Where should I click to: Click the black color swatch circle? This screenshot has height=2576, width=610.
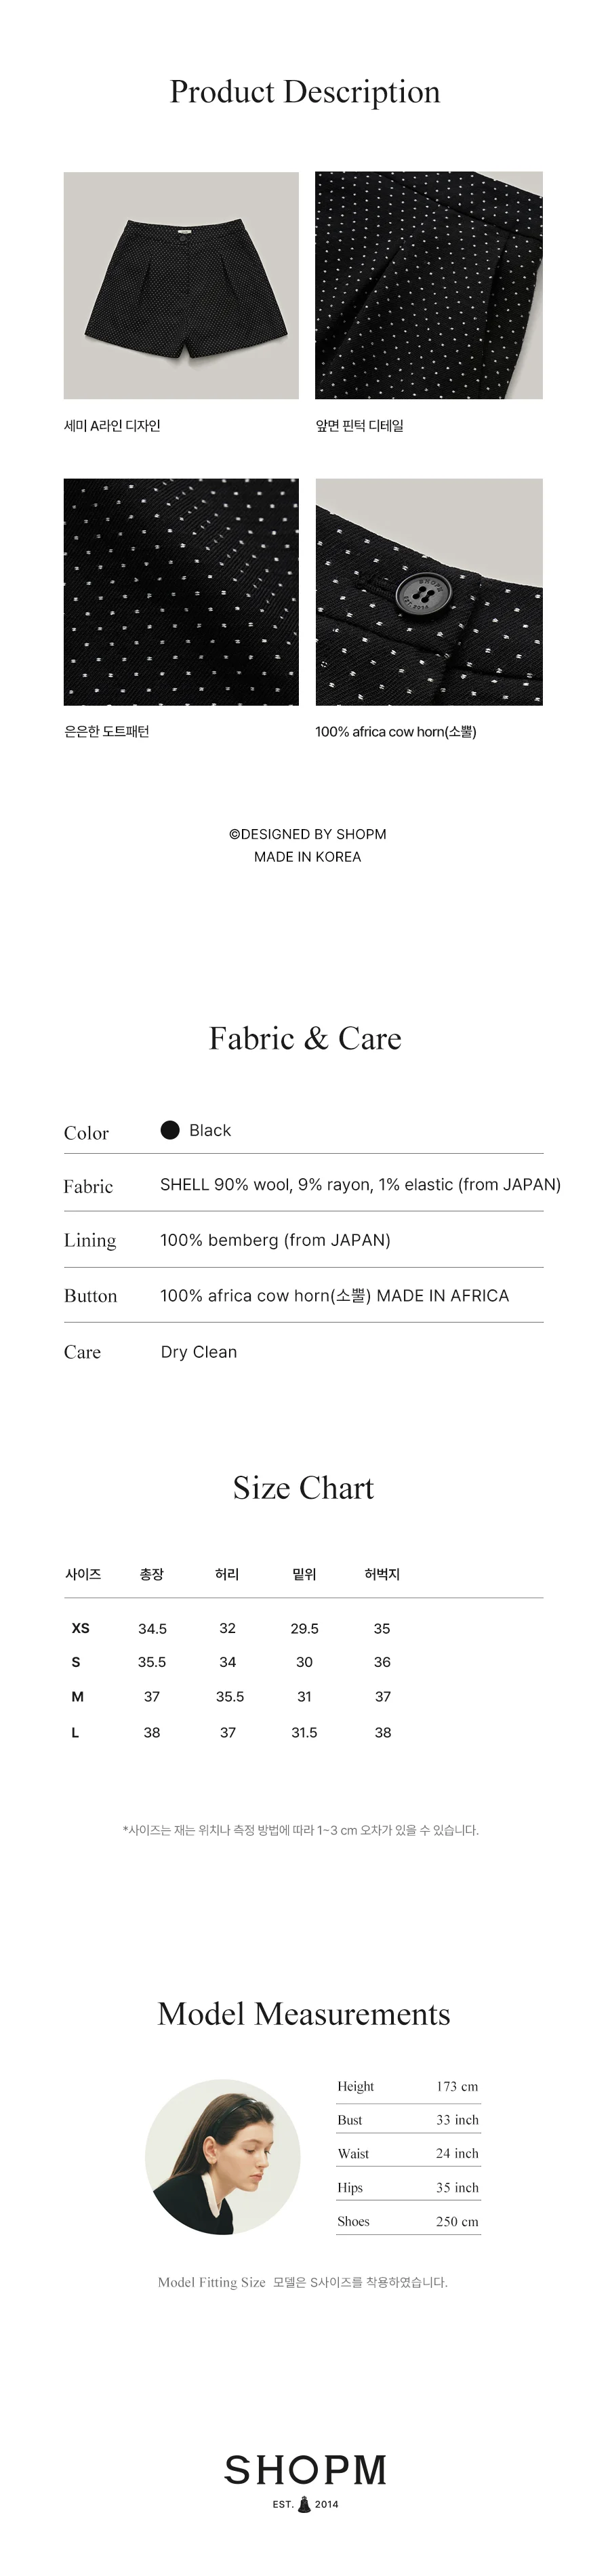pyautogui.click(x=170, y=1130)
